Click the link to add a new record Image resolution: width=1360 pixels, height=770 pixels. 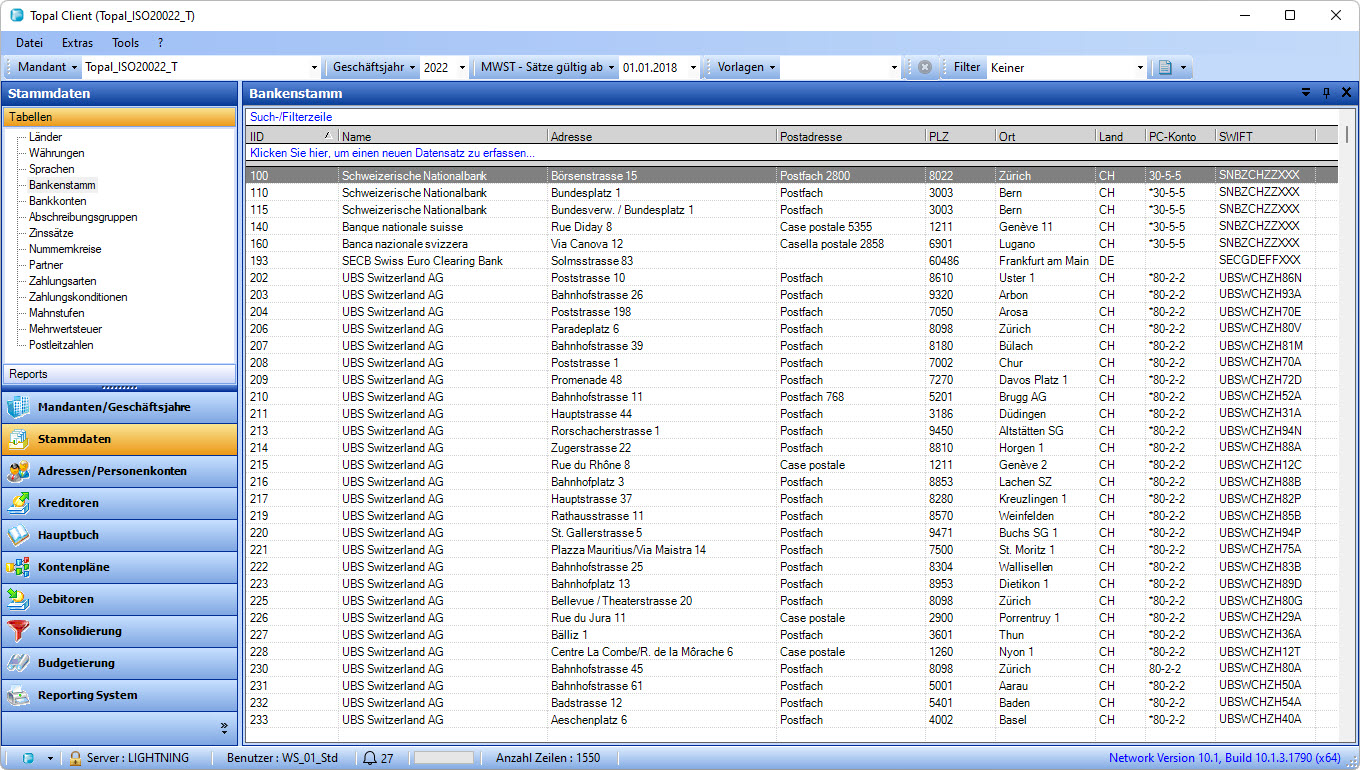(392, 153)
